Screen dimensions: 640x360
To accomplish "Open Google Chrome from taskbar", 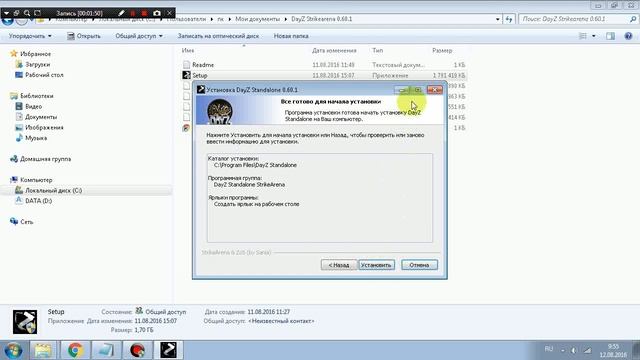I will pyautogui.click(x=76, y=350).
